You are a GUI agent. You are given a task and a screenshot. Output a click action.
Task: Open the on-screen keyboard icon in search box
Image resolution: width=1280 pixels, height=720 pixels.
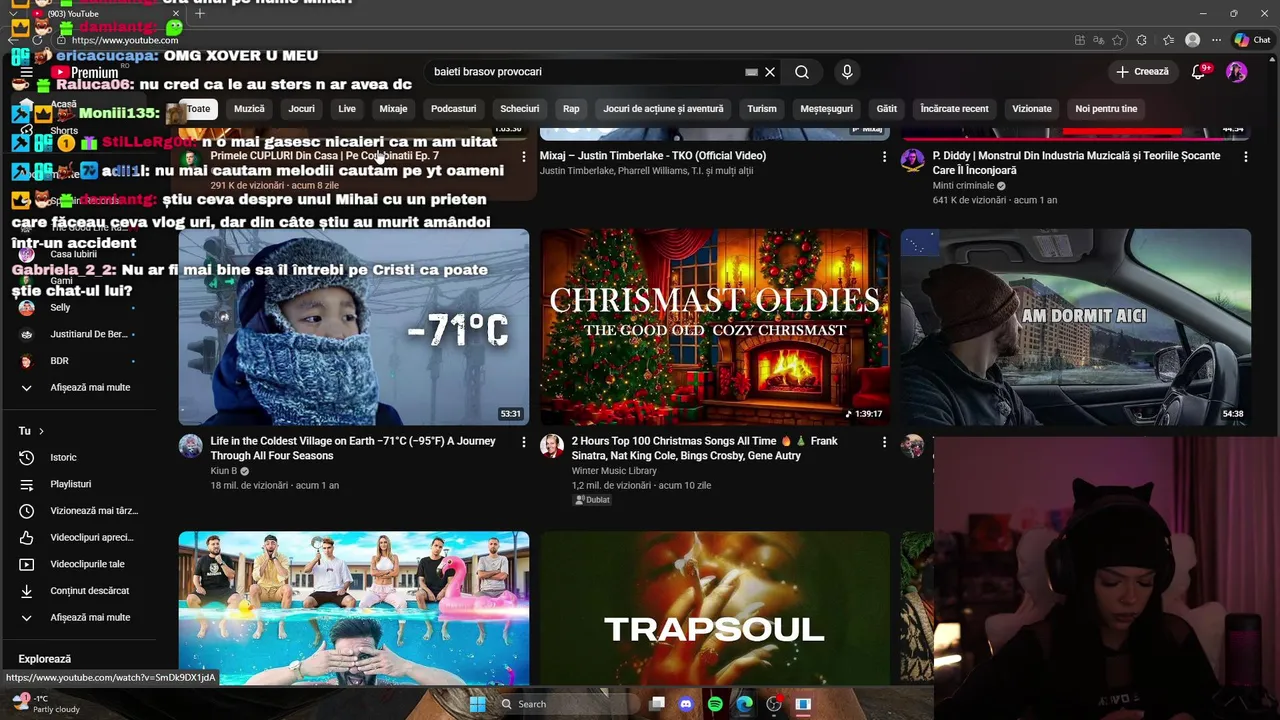click(751, 72)
